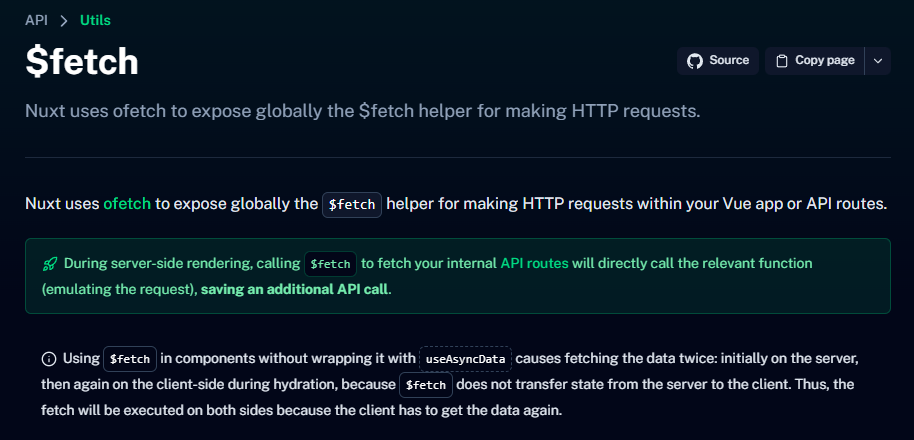Click the $fetch badge right after Using
The width and height of the screenshot is (914, 440).
[130, 358]
